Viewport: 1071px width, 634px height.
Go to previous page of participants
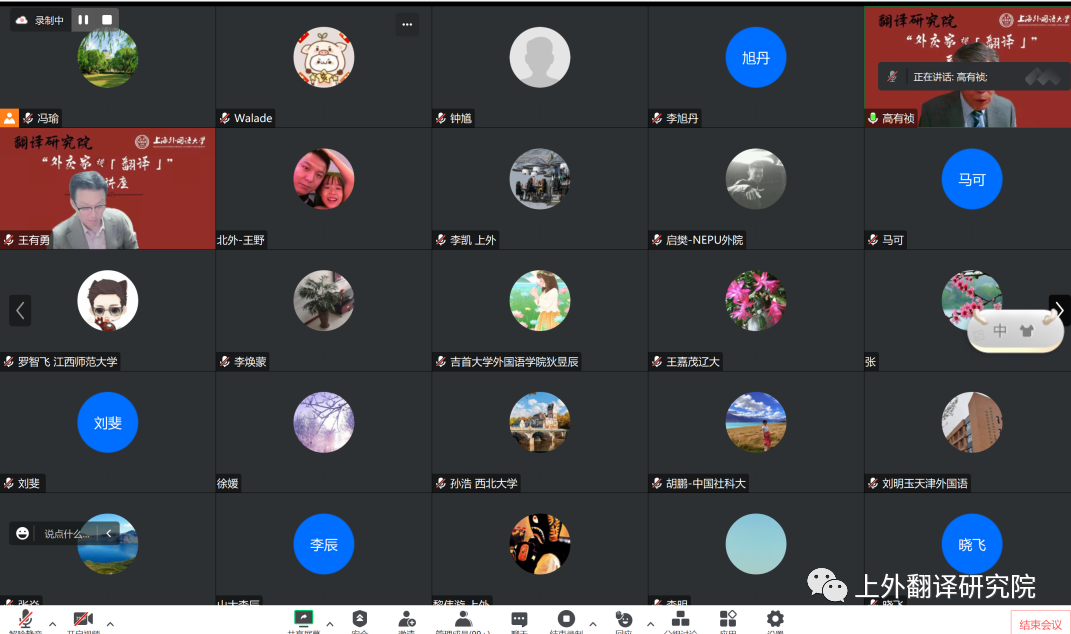[20, 311]
